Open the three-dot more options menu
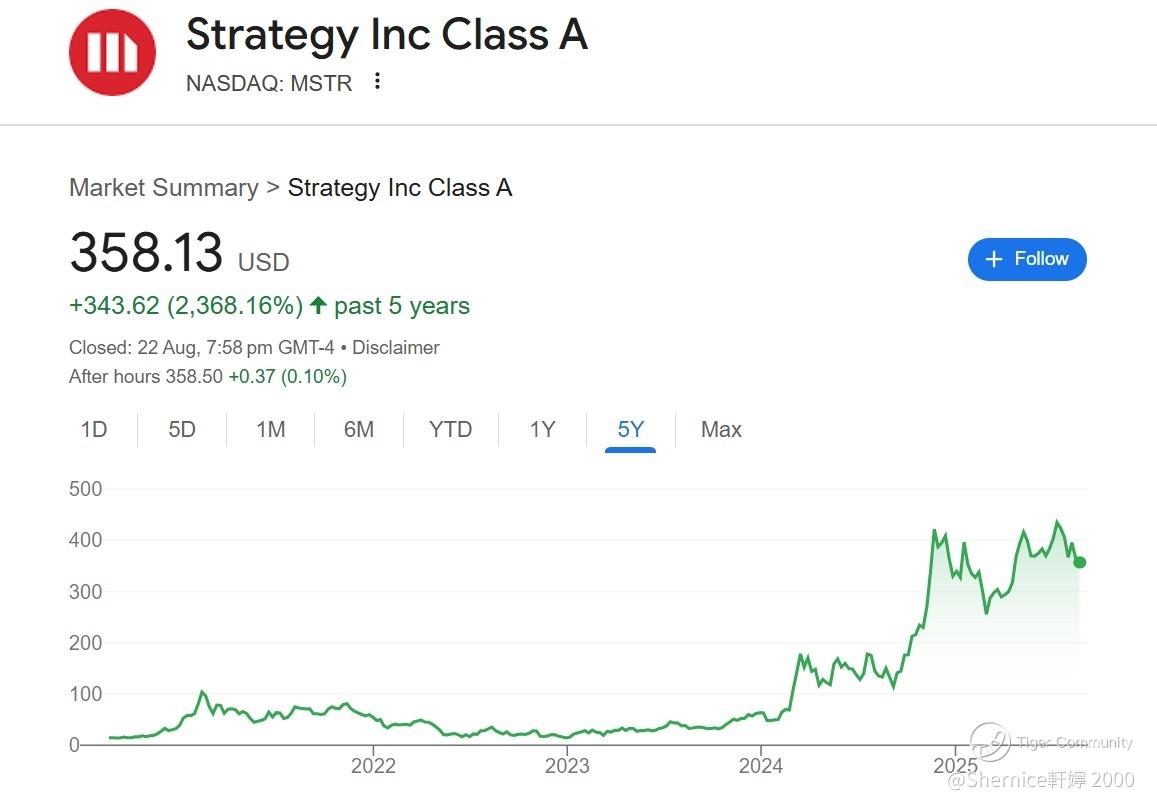This screenshot has height=806, width=1157. coord(377,82)
